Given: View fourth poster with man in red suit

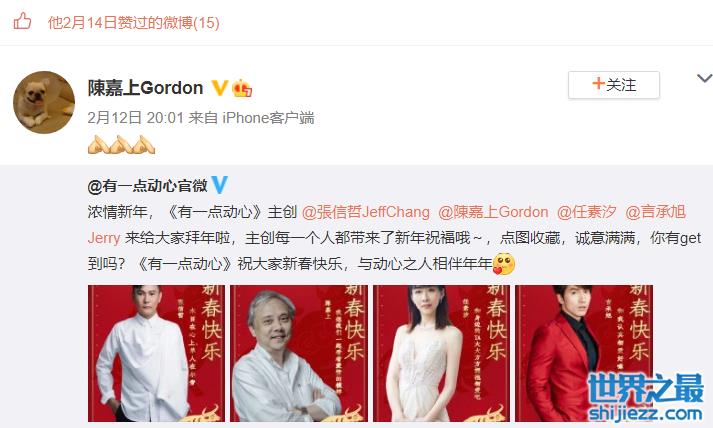Looking at the screenshot, I should 584,353.
